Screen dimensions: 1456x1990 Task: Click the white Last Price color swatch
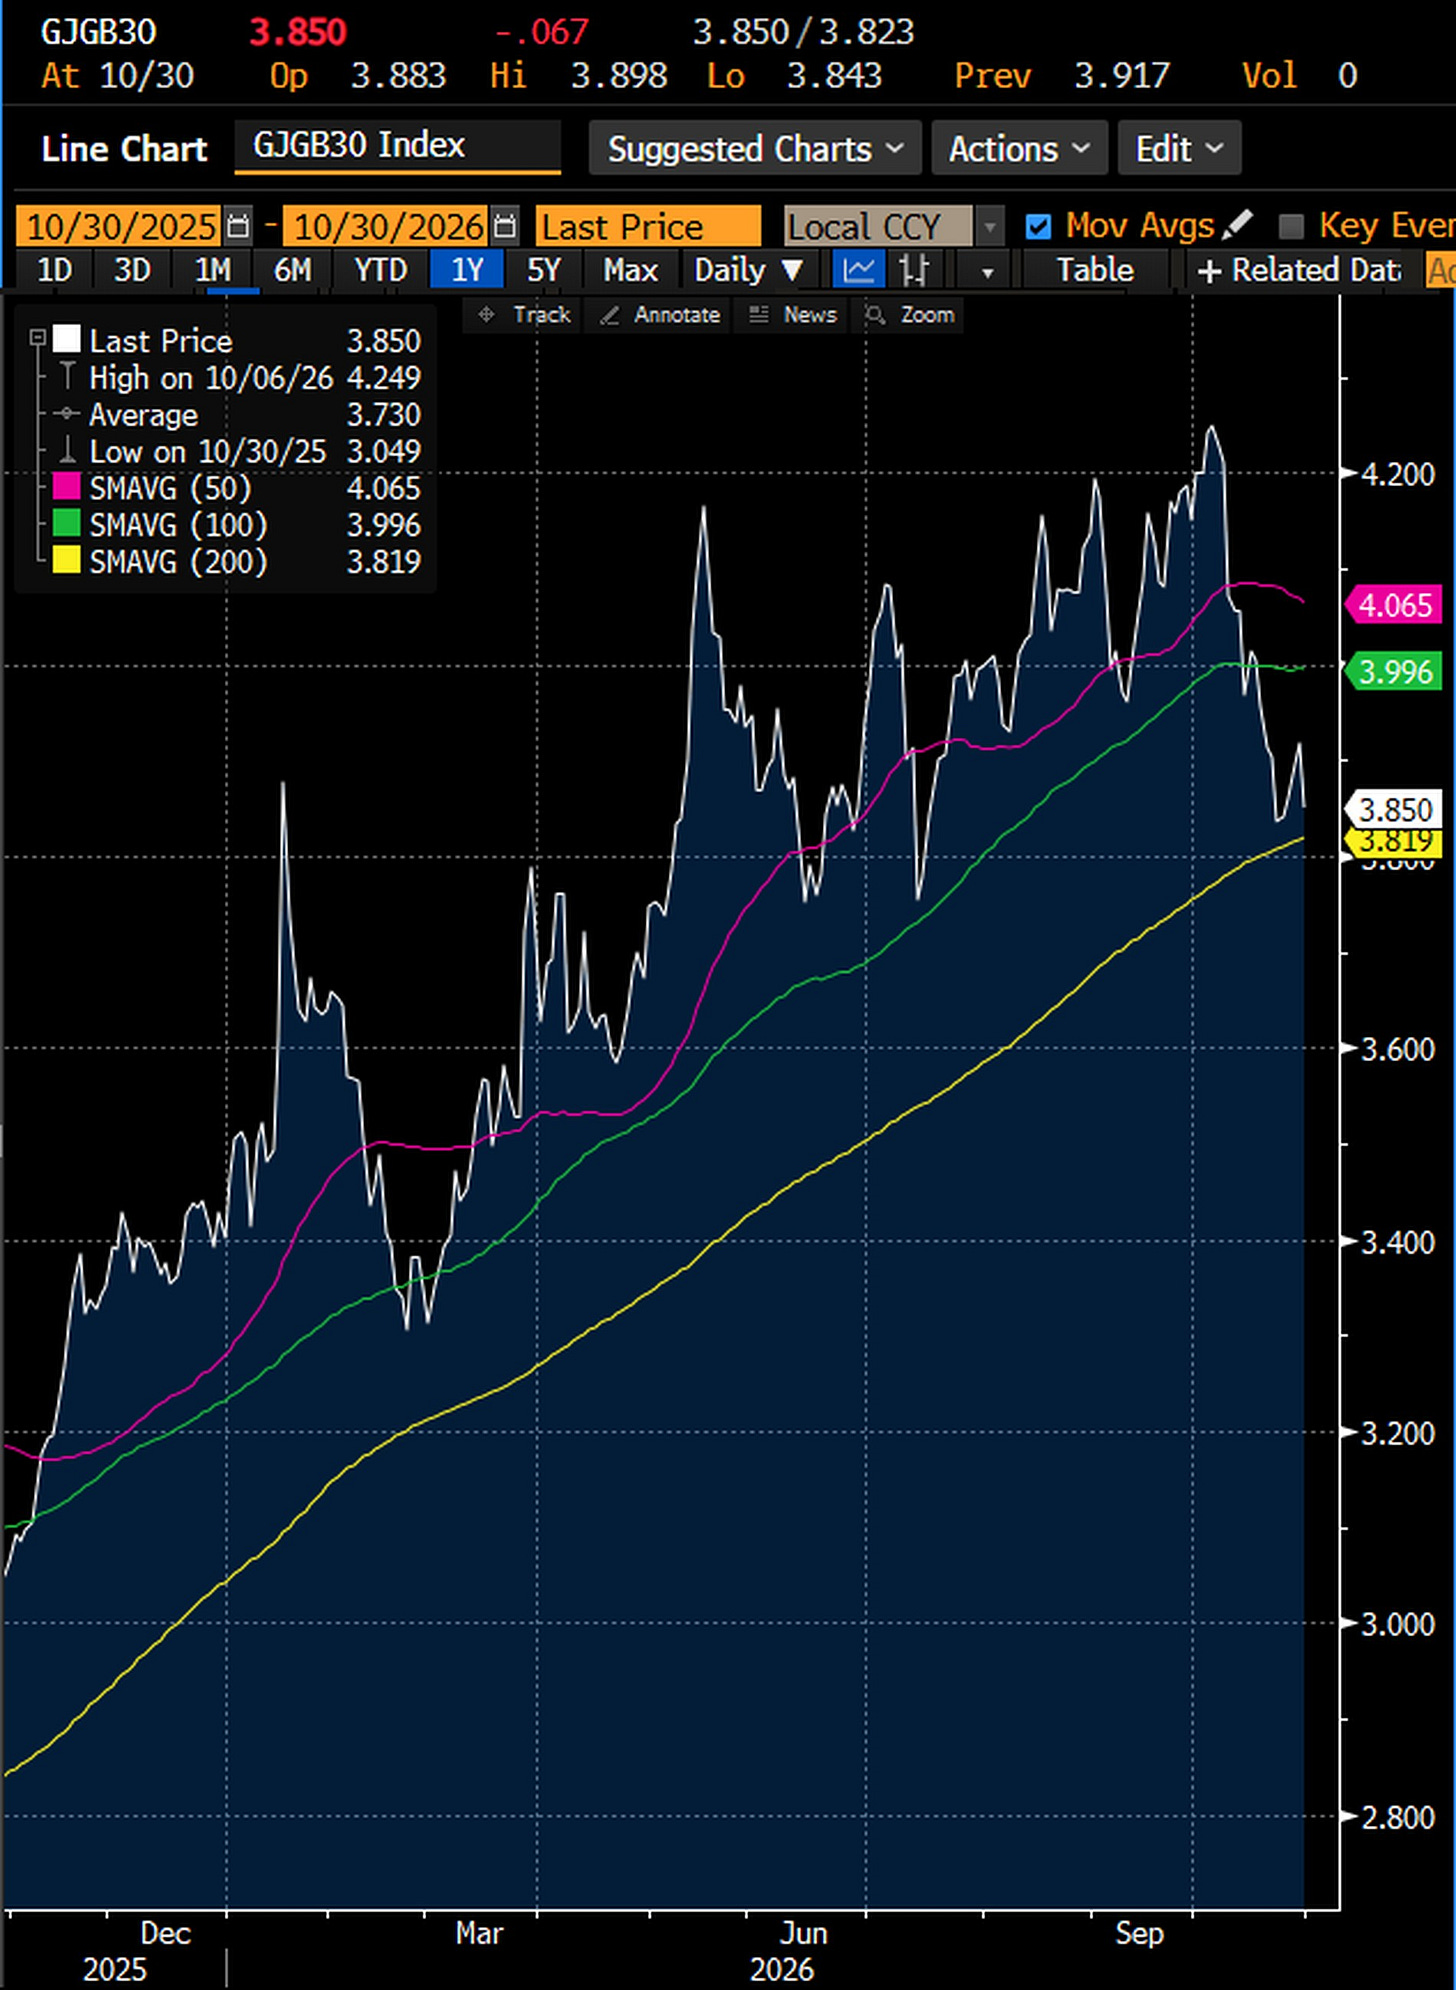click(67, 339)
